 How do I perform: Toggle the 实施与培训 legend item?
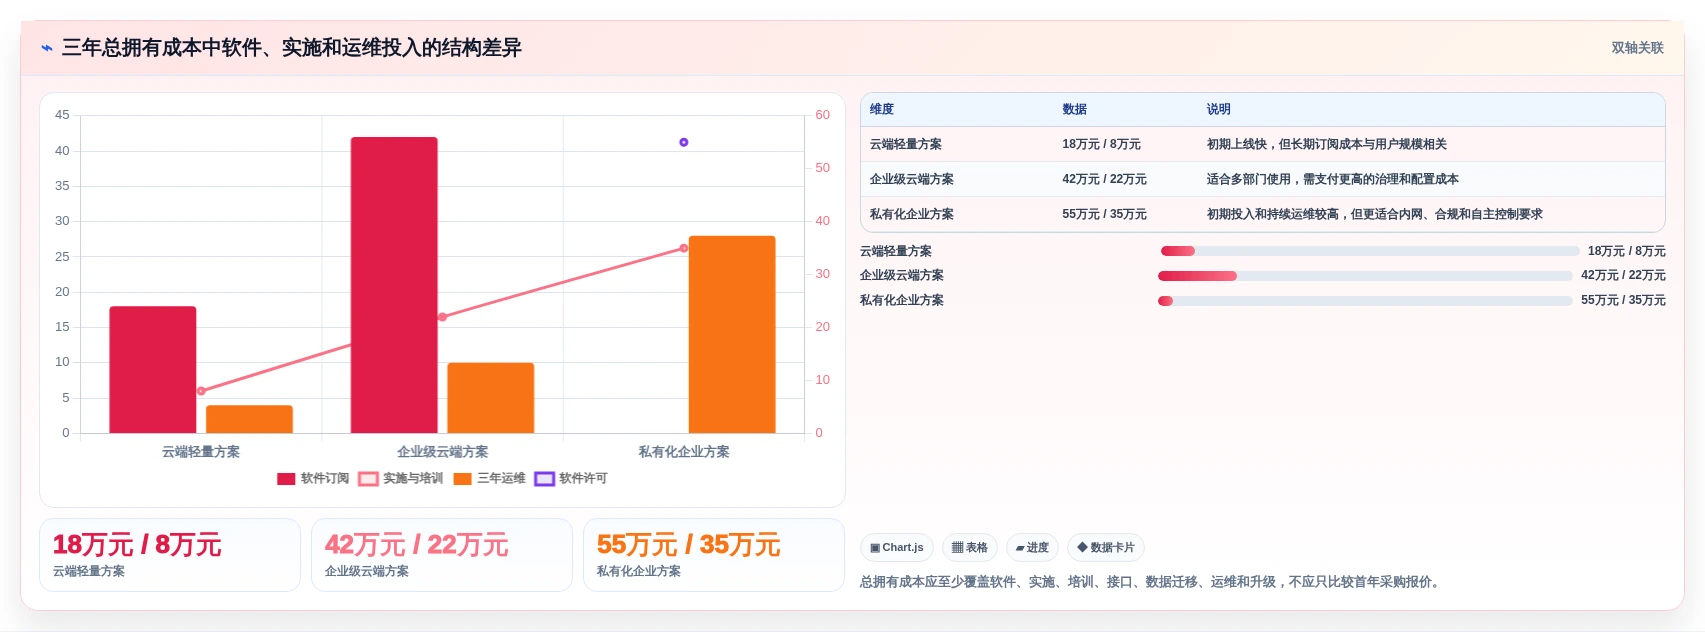(401, 479)
